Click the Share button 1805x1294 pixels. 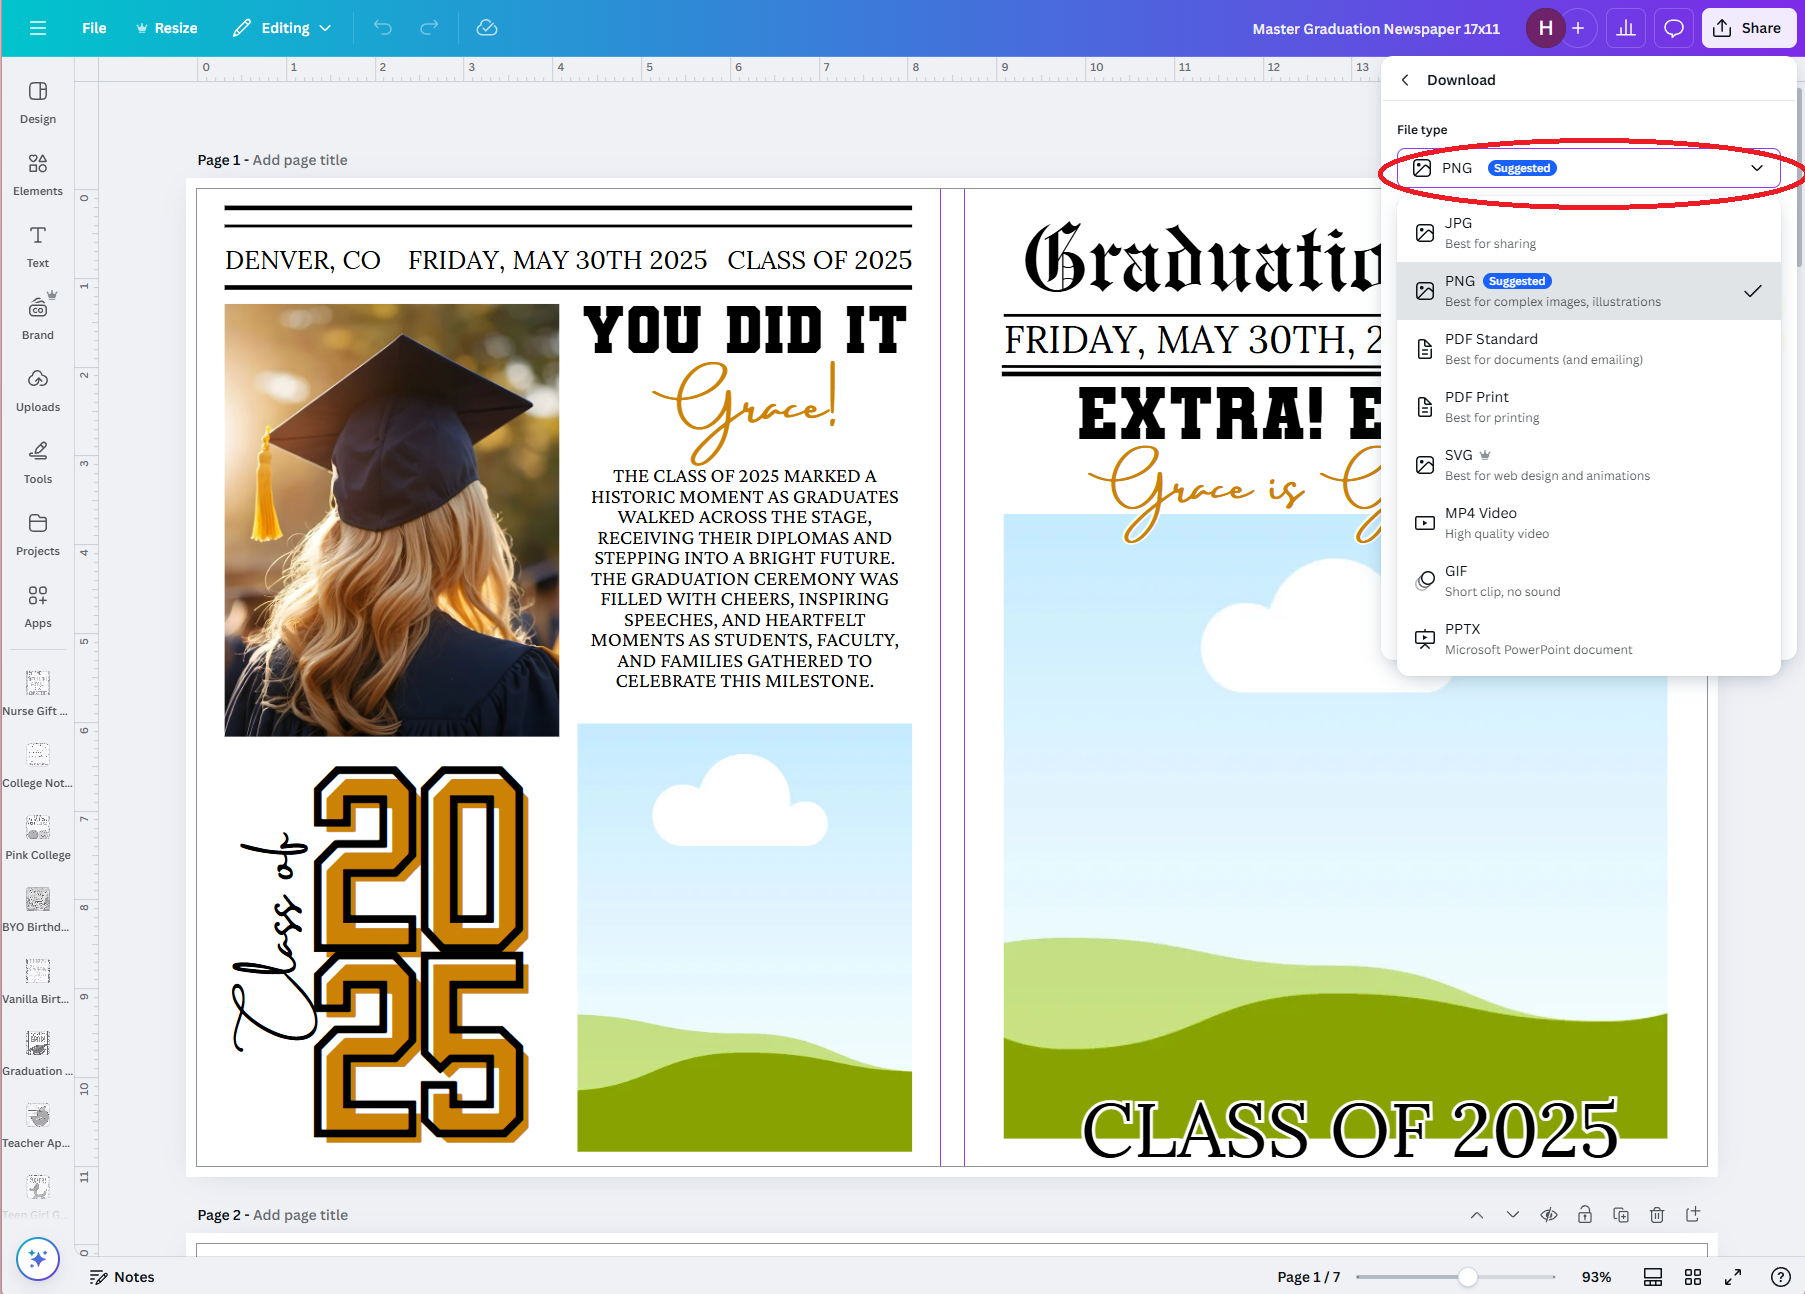click(x=1747, y=28)
